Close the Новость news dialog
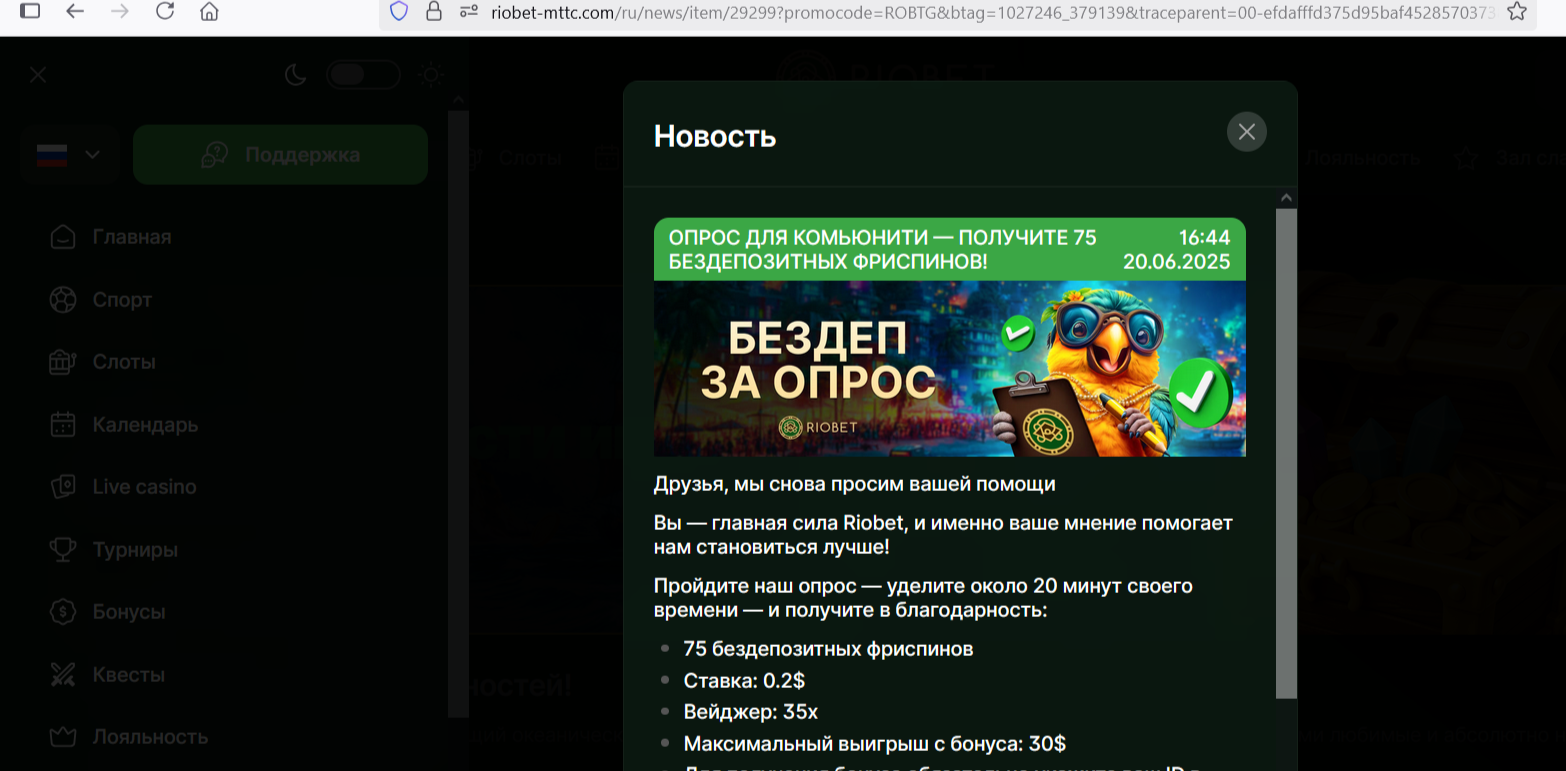The width and height of the screenshot is (1566, 771). click(1246, 132)
